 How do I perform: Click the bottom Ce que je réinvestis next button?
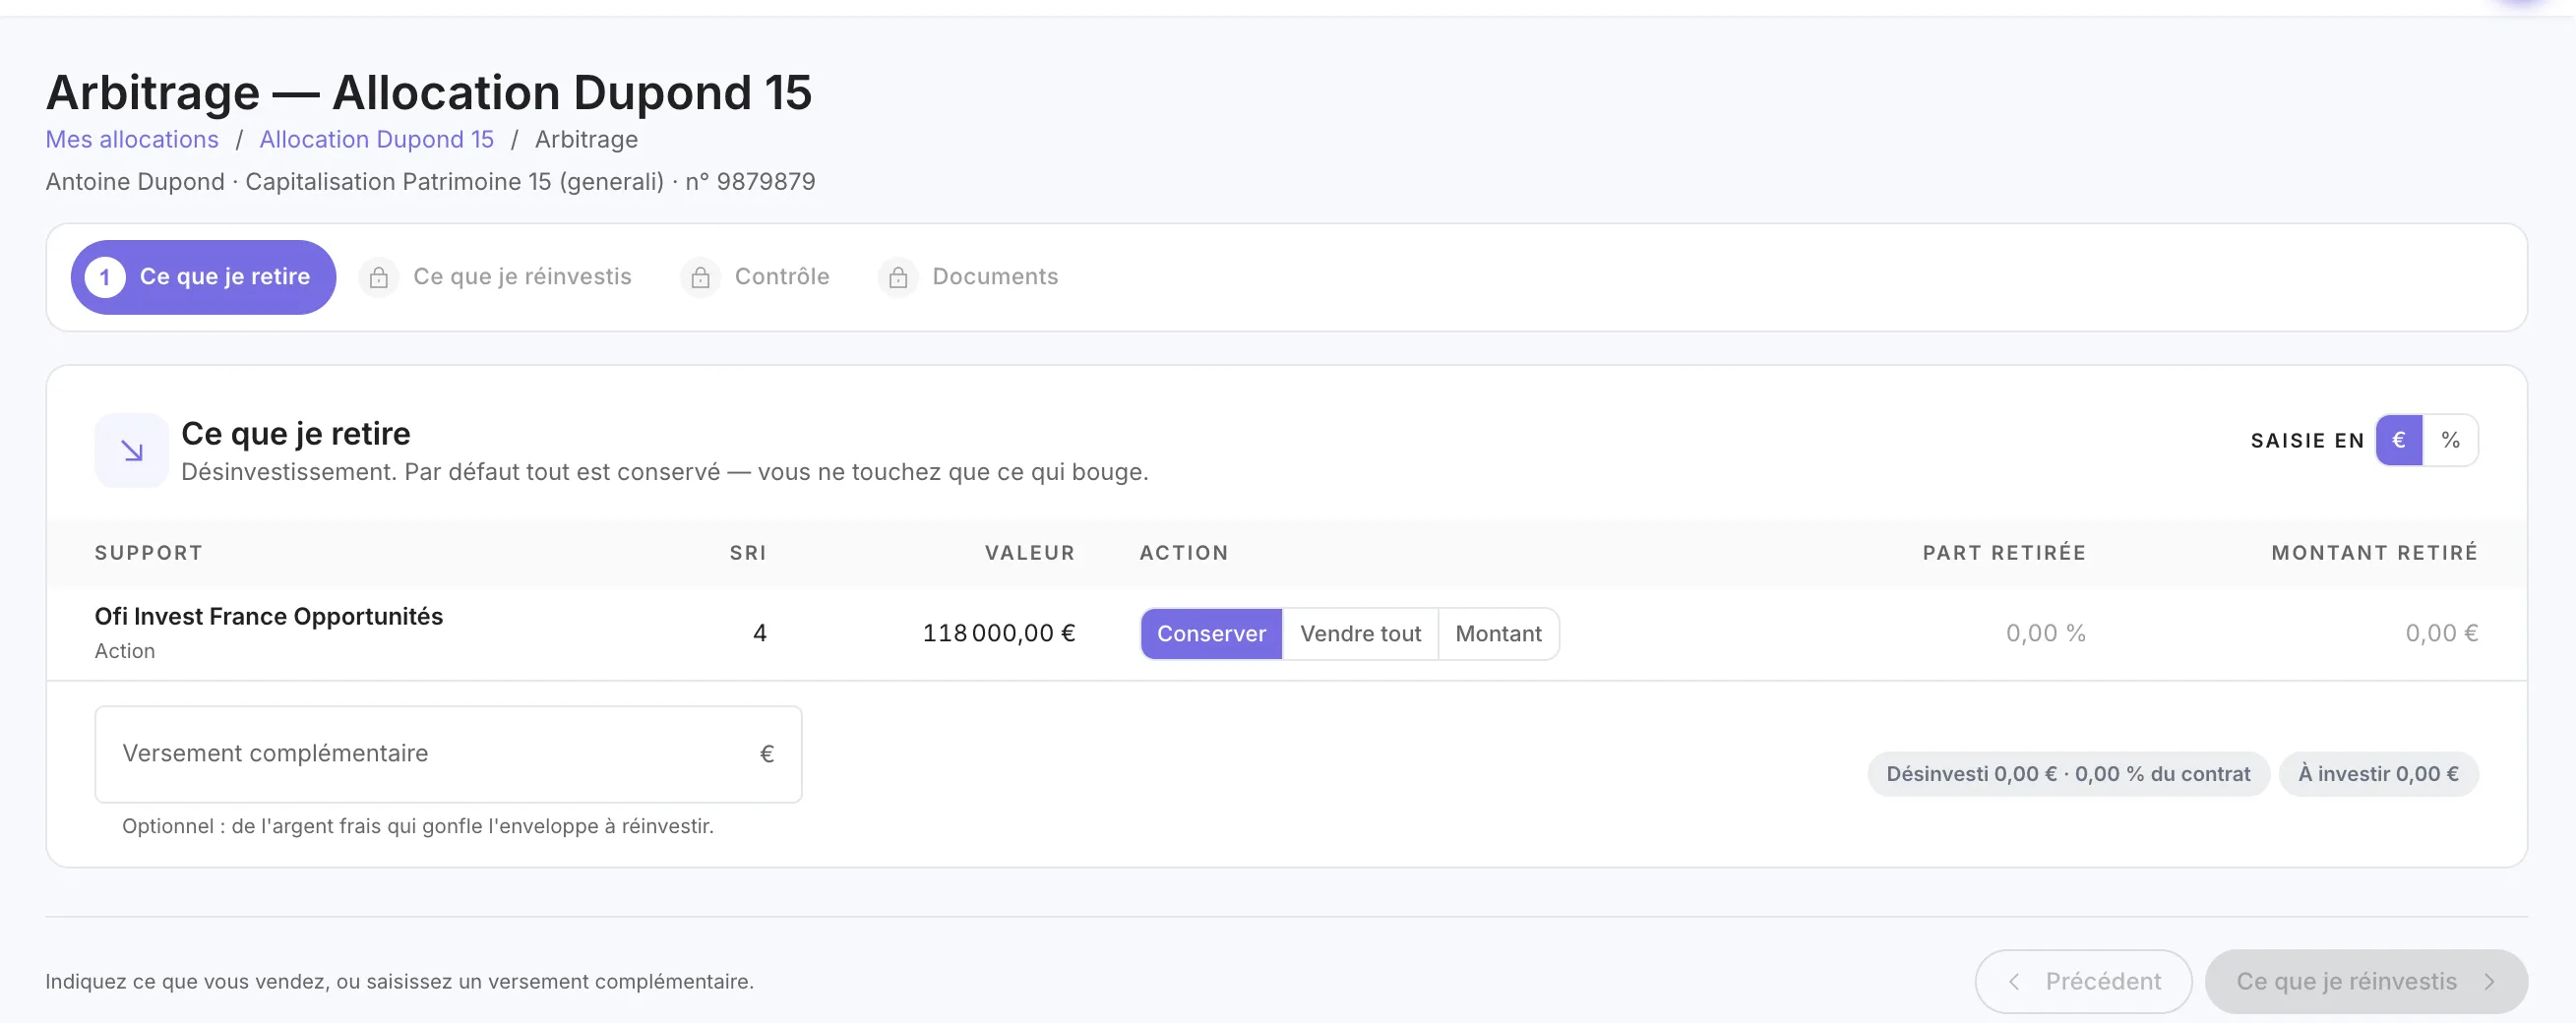click(2366, 981)
